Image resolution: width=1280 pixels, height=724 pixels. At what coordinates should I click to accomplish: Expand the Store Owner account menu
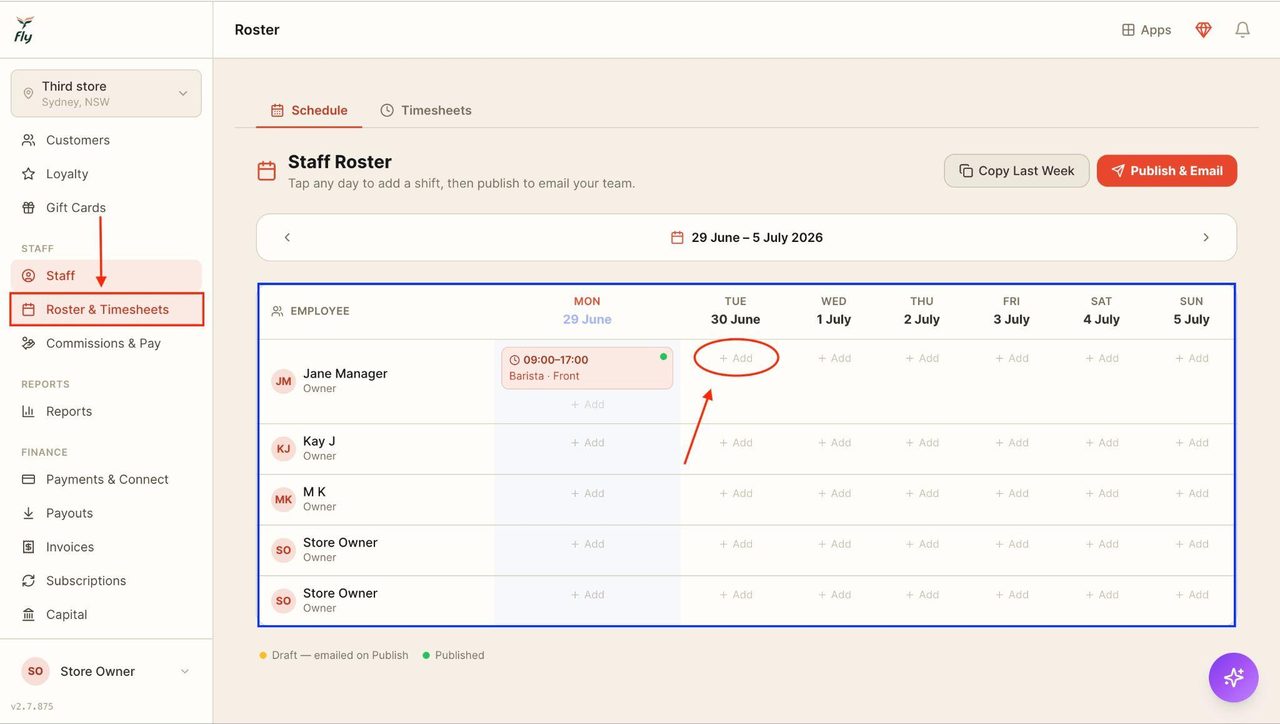[x=106, y=671]
